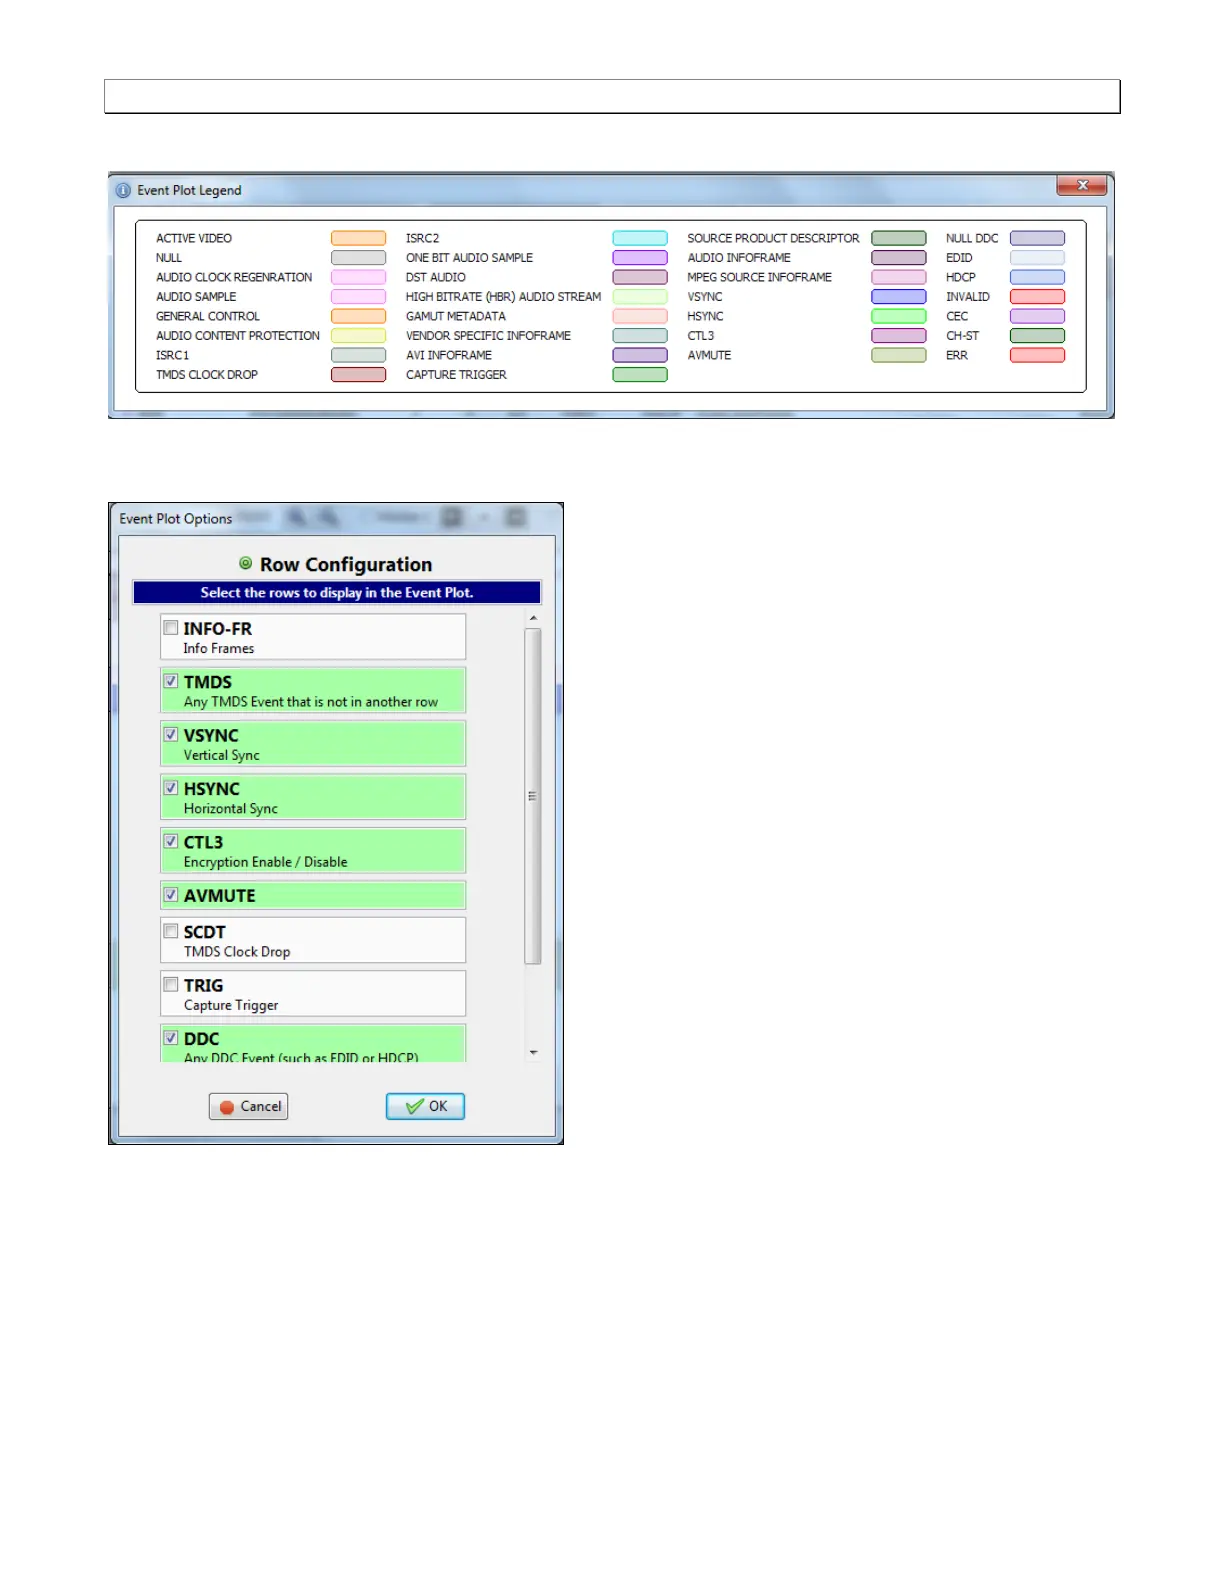Click the AUDIO CONTENT PROTECTION swatch

tap(358, 335)
